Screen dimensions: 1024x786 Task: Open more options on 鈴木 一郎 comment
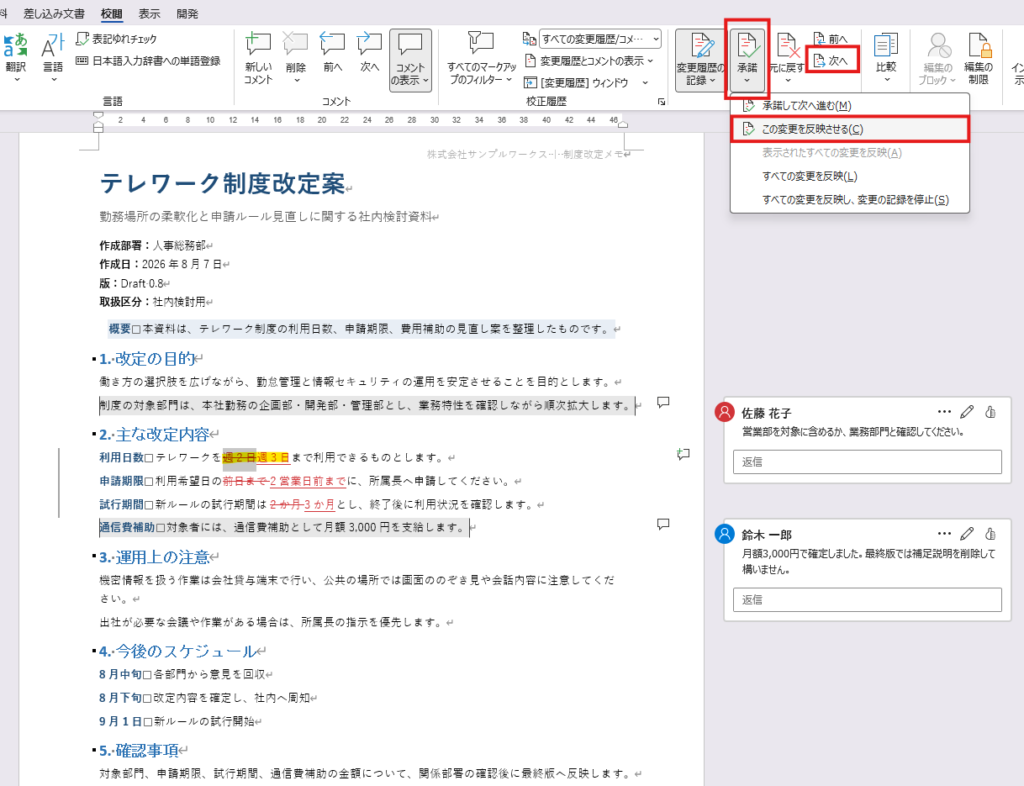click(x=944, y=533)
